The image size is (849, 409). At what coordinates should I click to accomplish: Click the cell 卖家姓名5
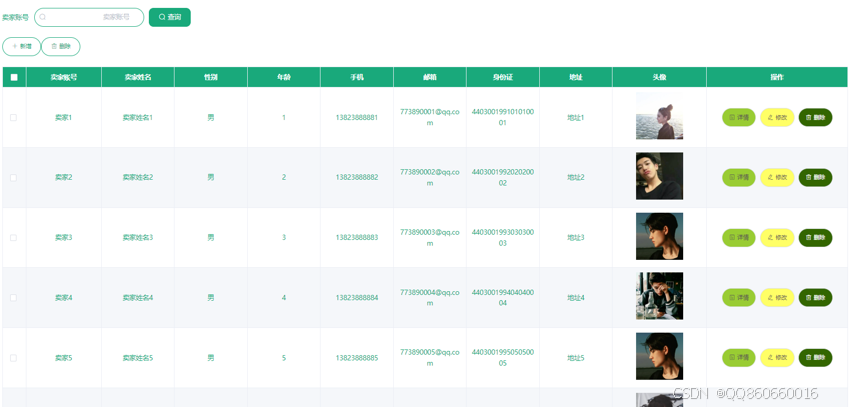click(x=138, y=358)
